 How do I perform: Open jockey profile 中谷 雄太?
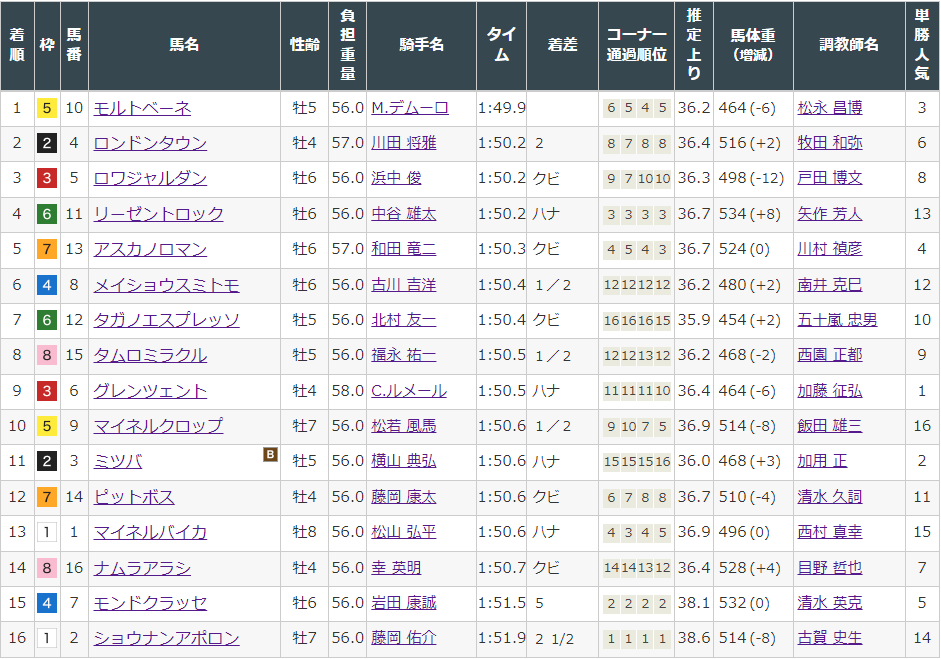point(403,214)
